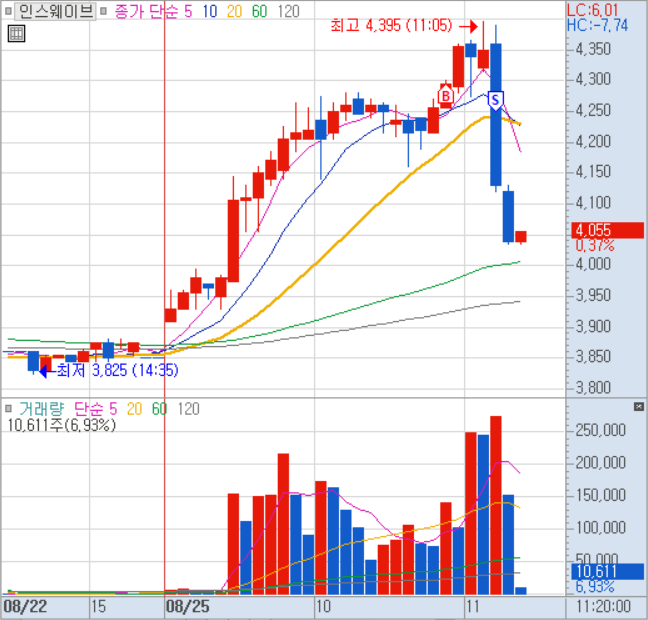Toggle the 5-period moving average in price legend
This screenshot has height=620, width=648.
click(x=186, y=12)
